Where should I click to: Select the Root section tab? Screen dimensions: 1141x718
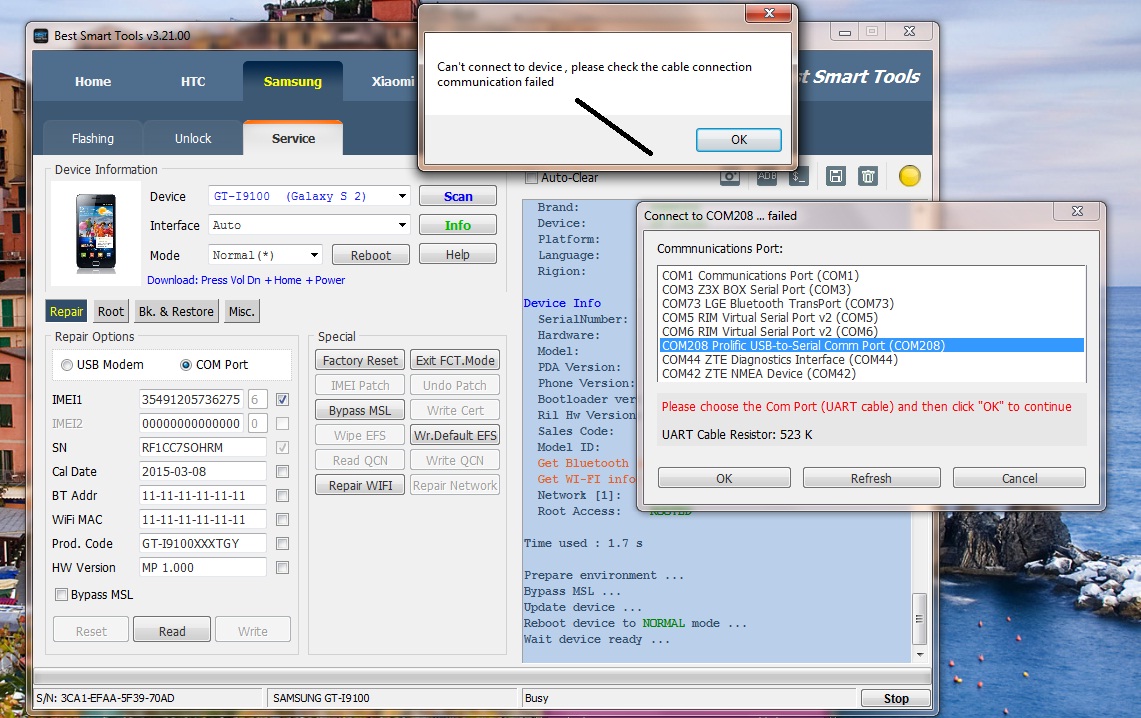click(x=111, y=311)
